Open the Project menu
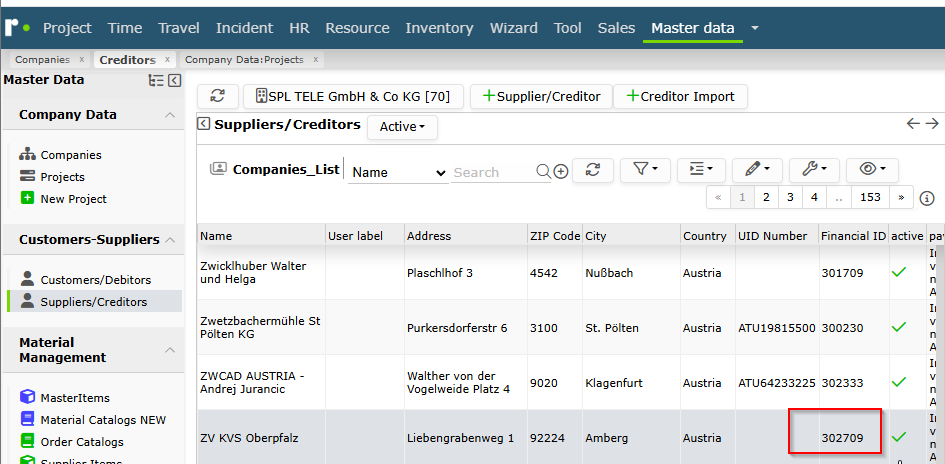This screenshot has height=464, width=945. (67, 28)
